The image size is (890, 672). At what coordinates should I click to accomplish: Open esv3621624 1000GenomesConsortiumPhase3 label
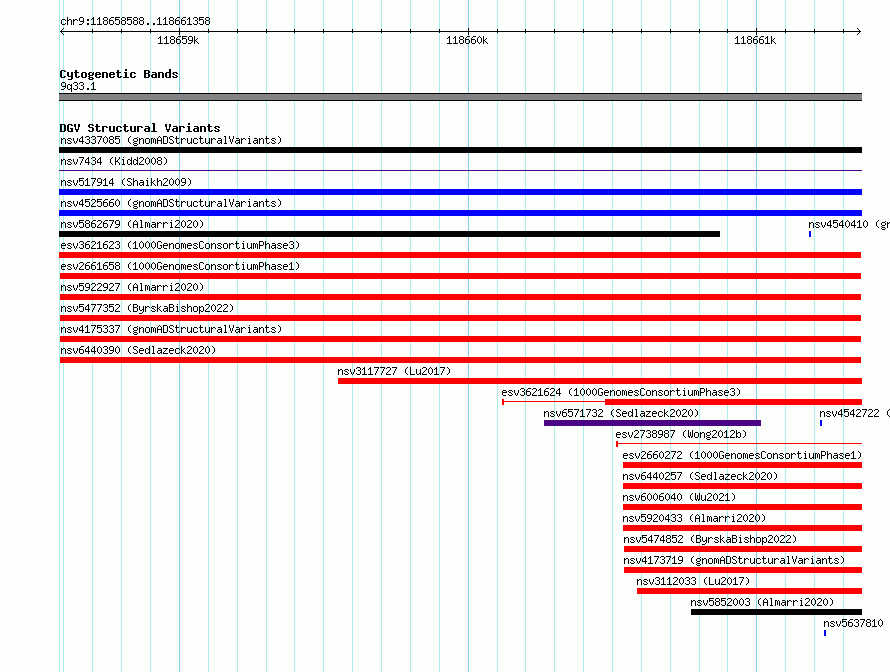[621, 392]
